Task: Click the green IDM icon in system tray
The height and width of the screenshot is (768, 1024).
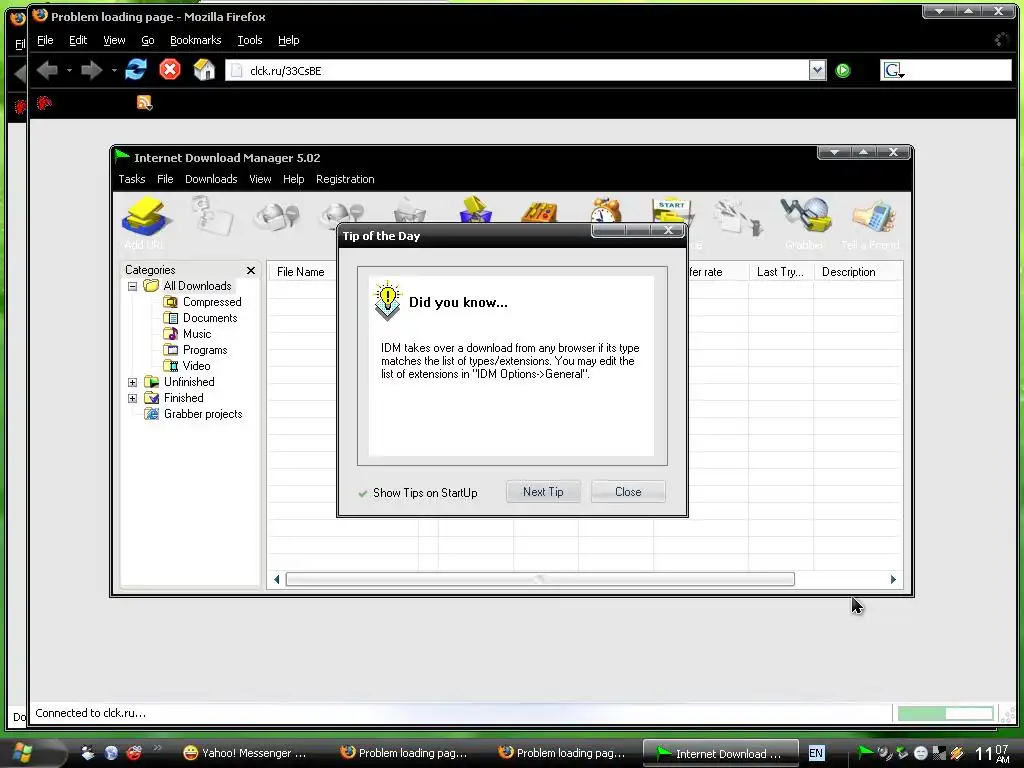Action: point(865,753)
